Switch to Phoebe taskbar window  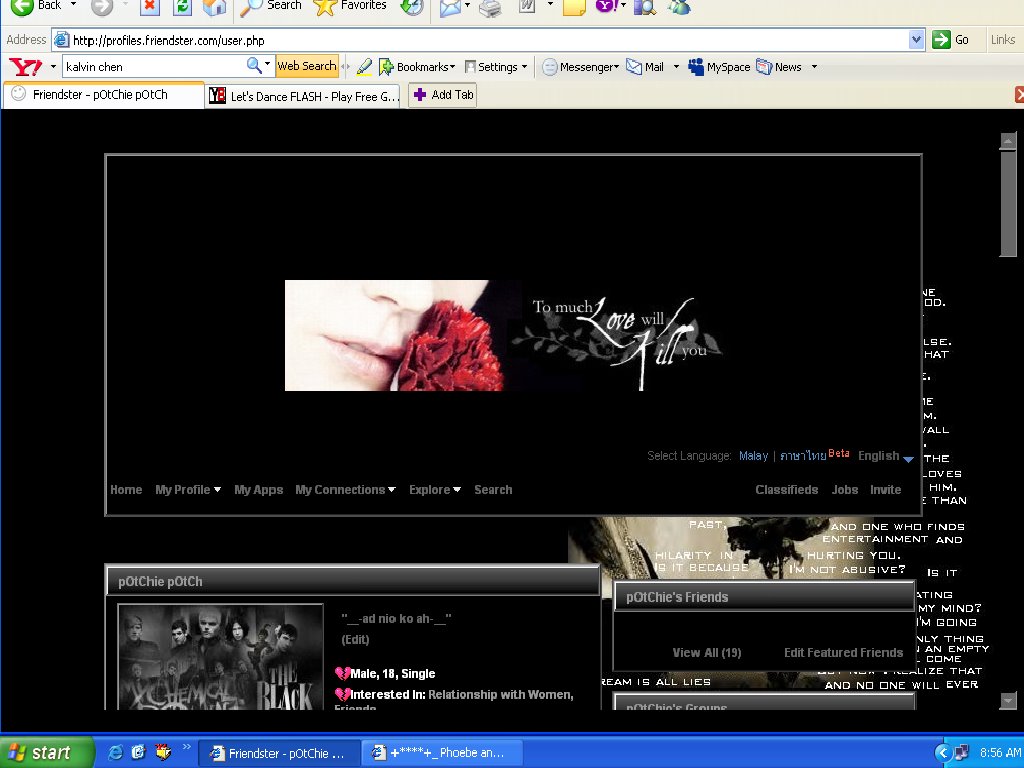442,753
